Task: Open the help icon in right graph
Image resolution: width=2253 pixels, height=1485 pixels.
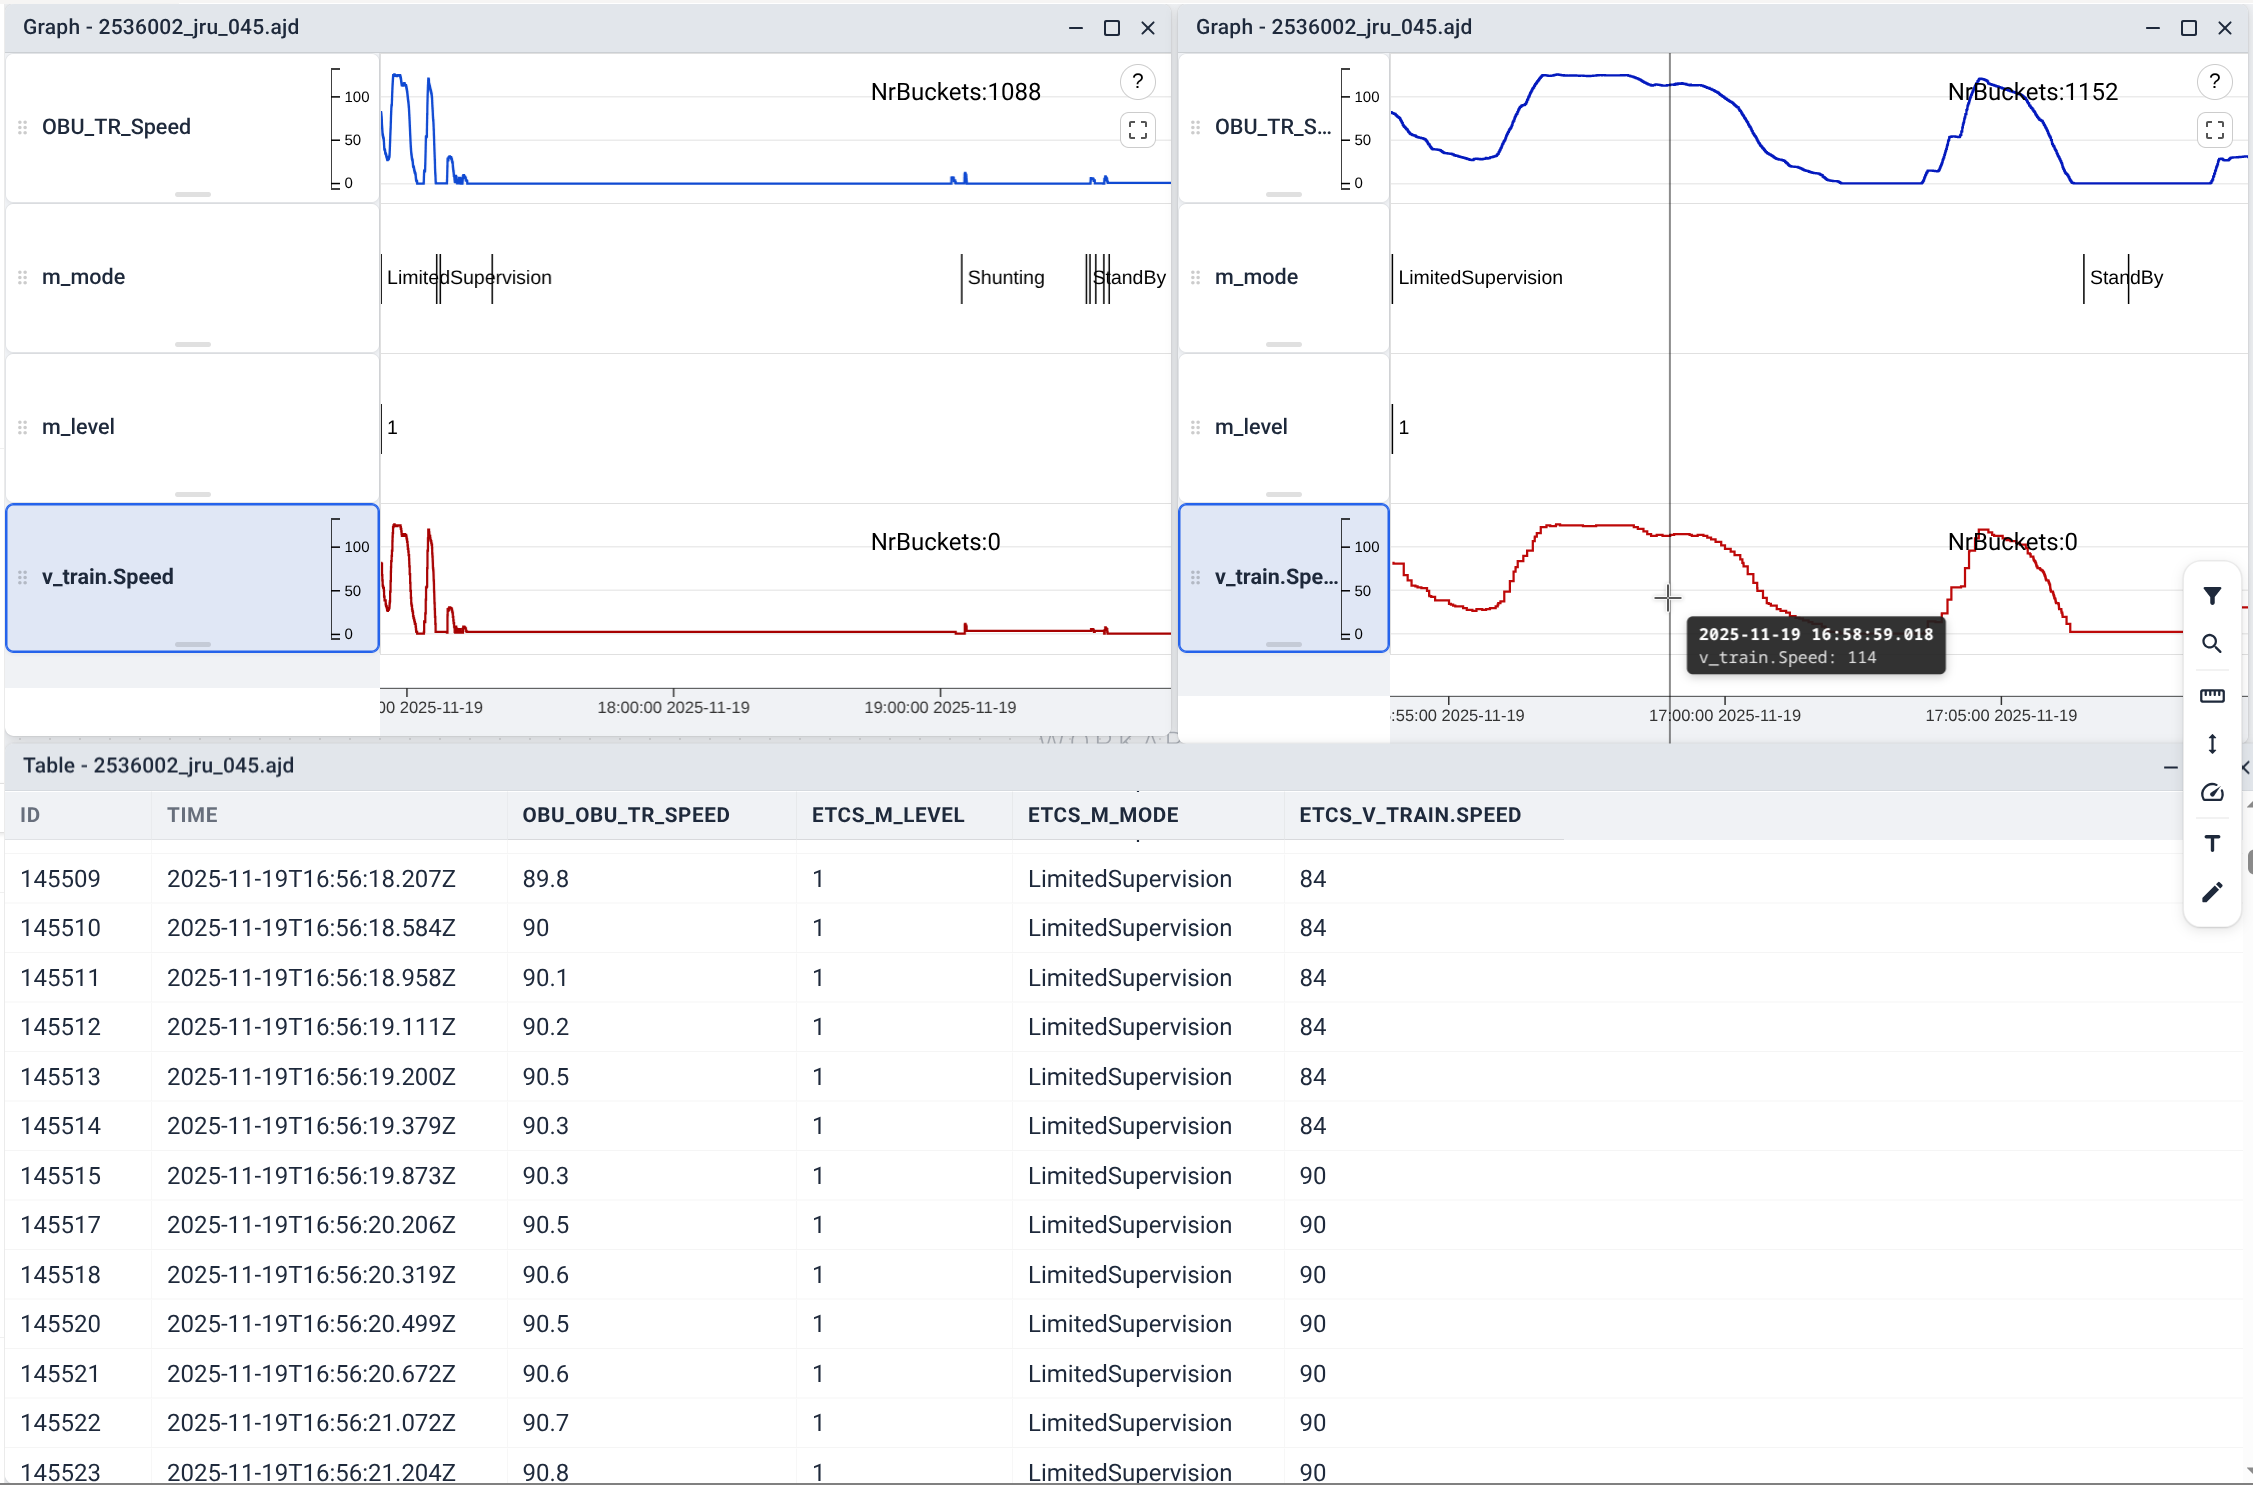Action: pyautogui.click(x=2214, y=82)
